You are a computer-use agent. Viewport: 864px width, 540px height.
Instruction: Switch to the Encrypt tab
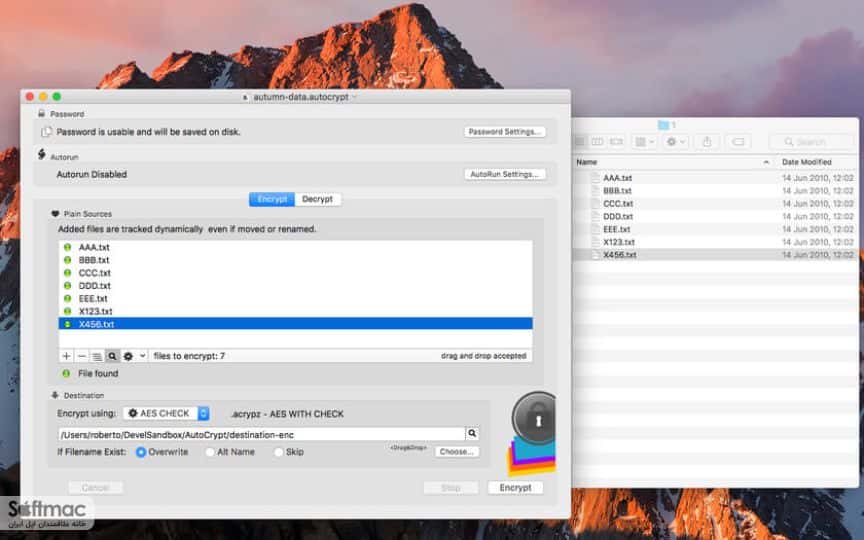[272, 199]
